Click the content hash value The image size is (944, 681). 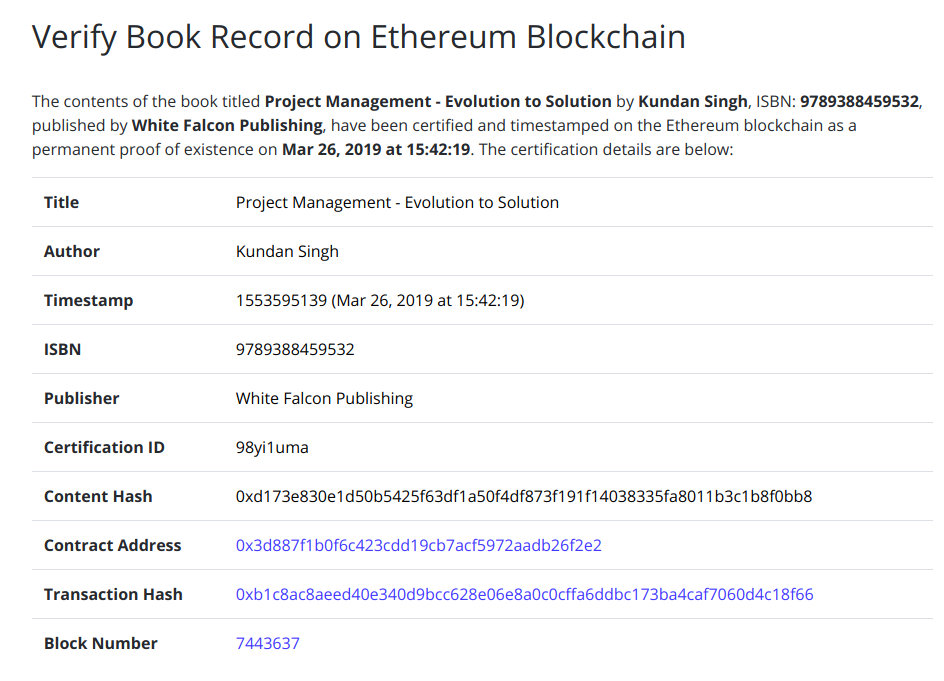tap(523, 497)
